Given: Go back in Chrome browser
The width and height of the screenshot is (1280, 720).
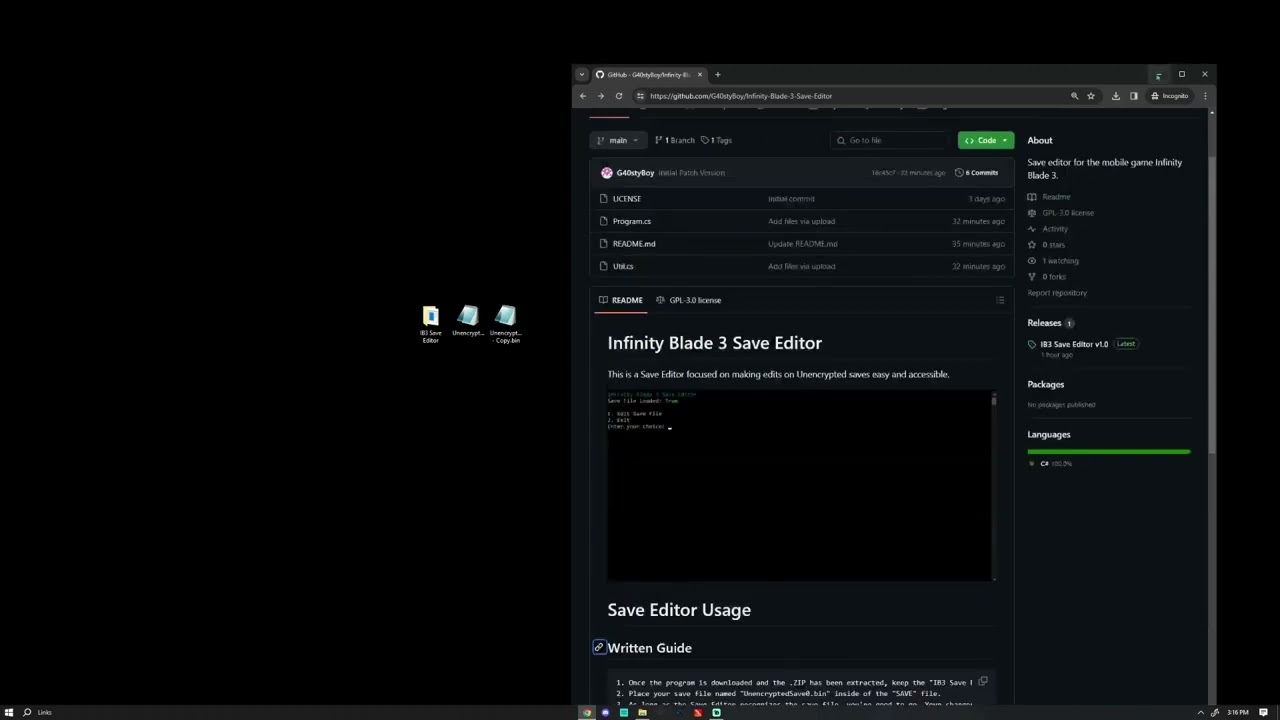Looking at the screenshot, I should click(x=583, y=96).
